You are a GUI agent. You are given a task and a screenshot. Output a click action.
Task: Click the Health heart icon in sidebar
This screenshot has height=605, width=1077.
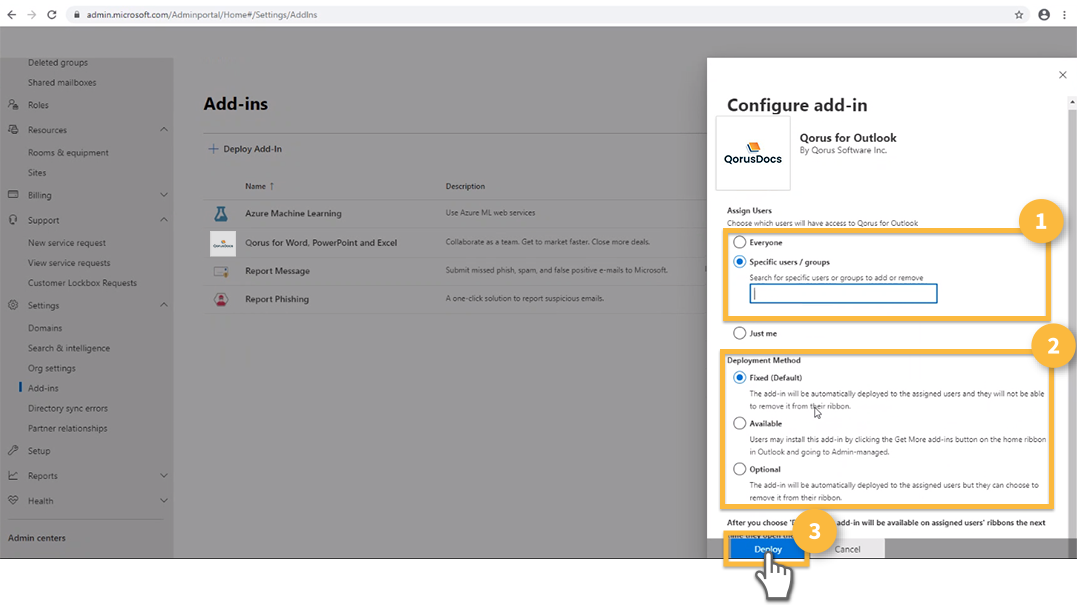coord(13,501)
